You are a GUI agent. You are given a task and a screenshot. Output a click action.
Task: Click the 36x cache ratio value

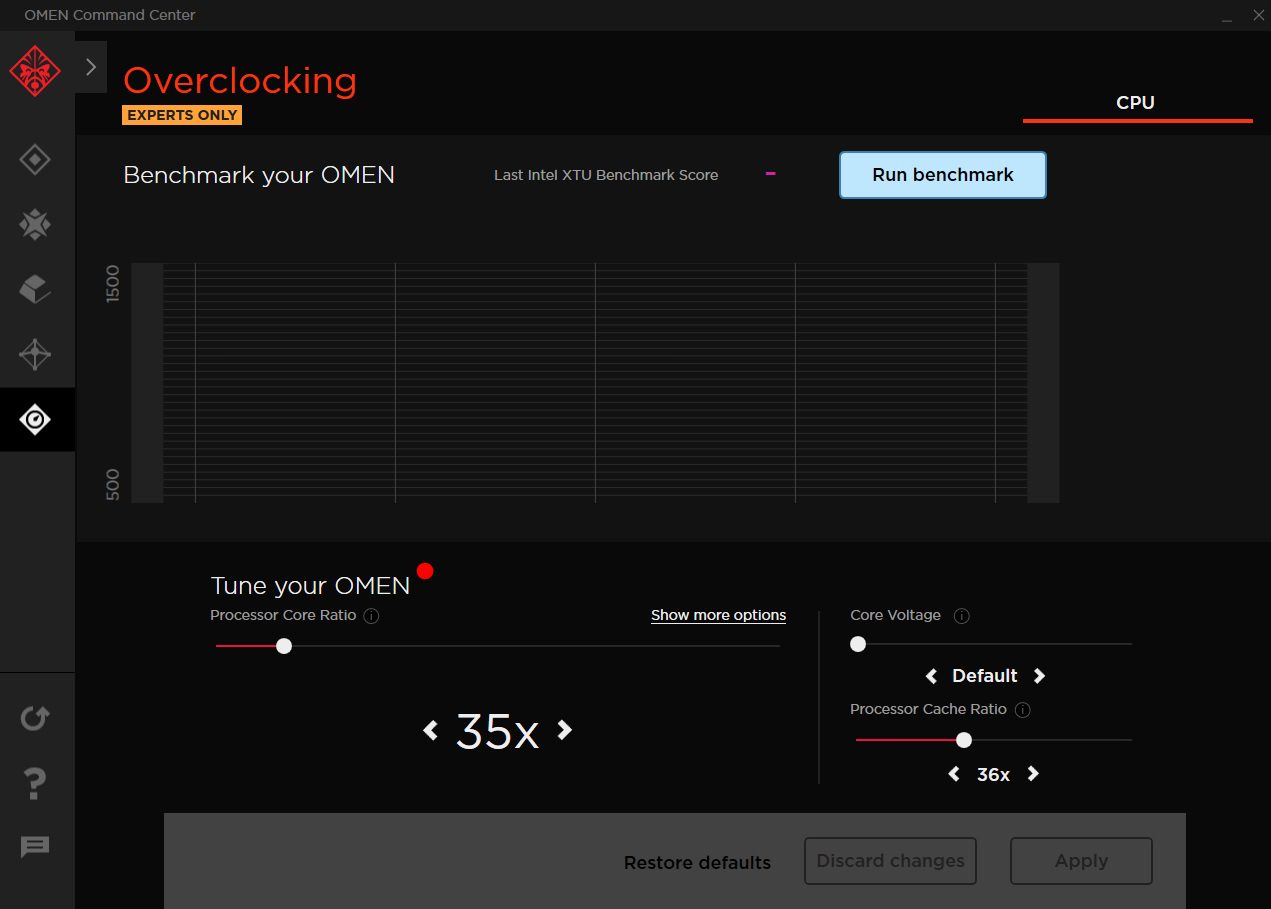[993, 775]
